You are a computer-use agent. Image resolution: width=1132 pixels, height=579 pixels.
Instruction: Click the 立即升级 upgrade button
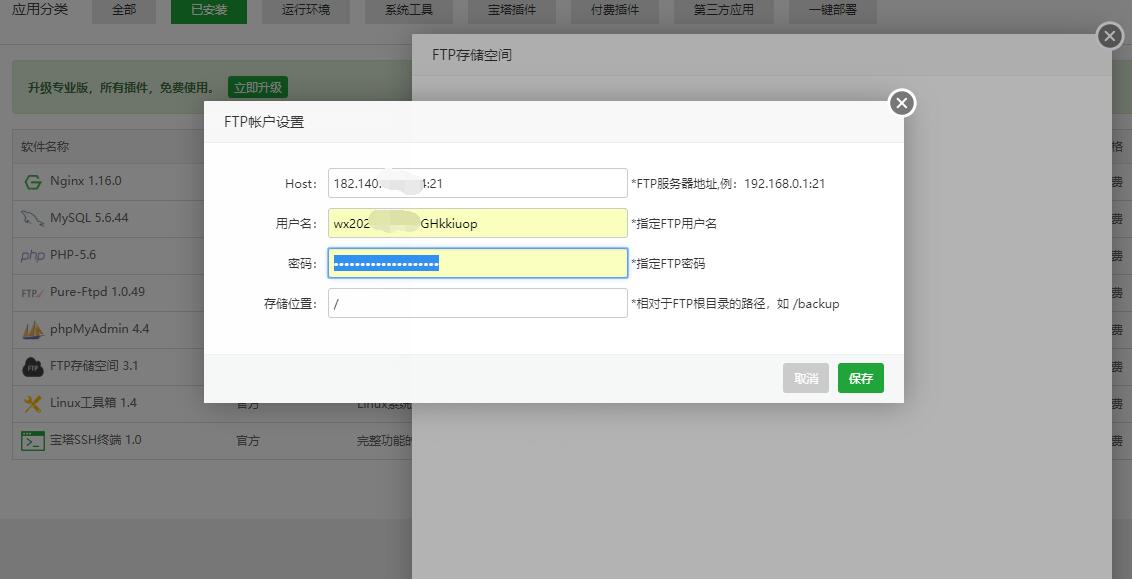[258, 87]
